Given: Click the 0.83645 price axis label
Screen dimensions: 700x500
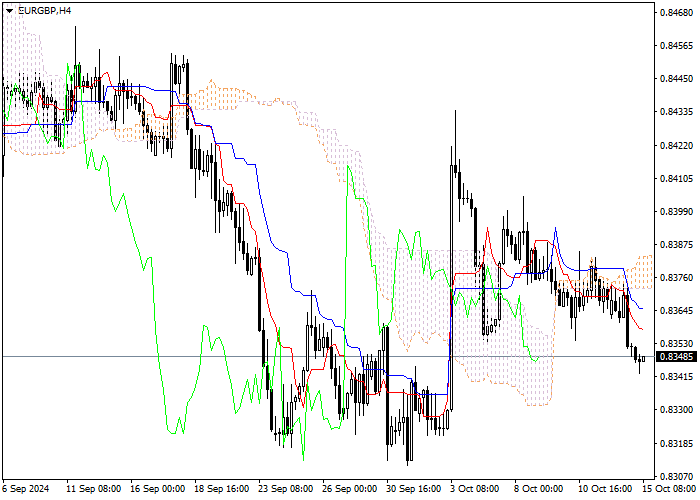Looking at the screenshot, I should coord(677,310).
